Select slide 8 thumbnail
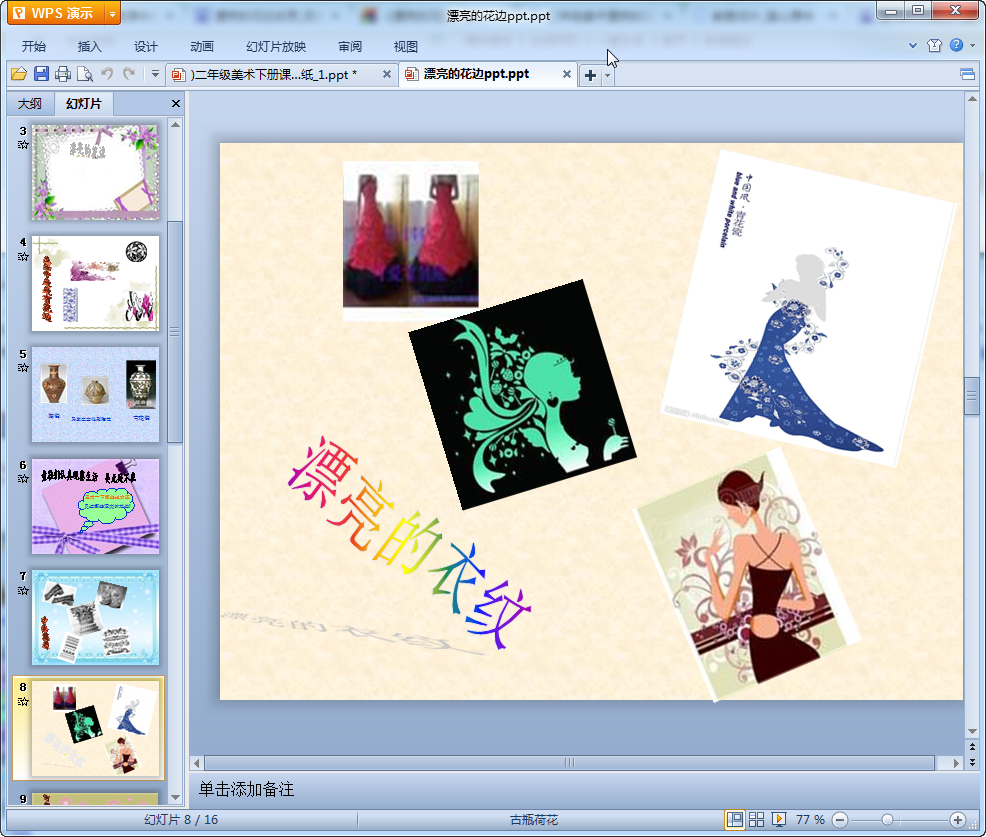Viewport: 986px width, 837px height. tap(96, 728)
